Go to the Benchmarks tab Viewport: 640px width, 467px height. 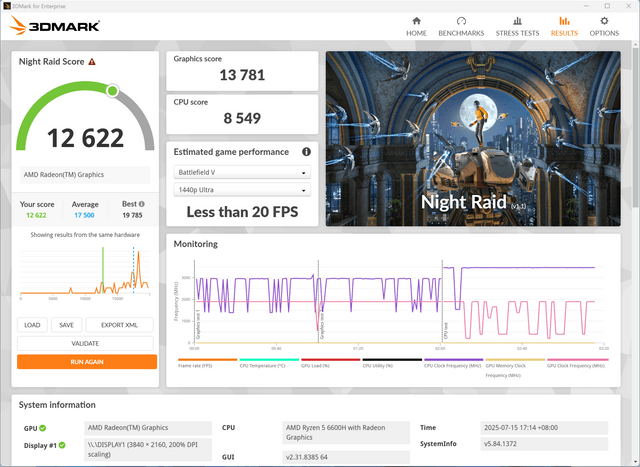pyautogui.click(x=461, y=27)
